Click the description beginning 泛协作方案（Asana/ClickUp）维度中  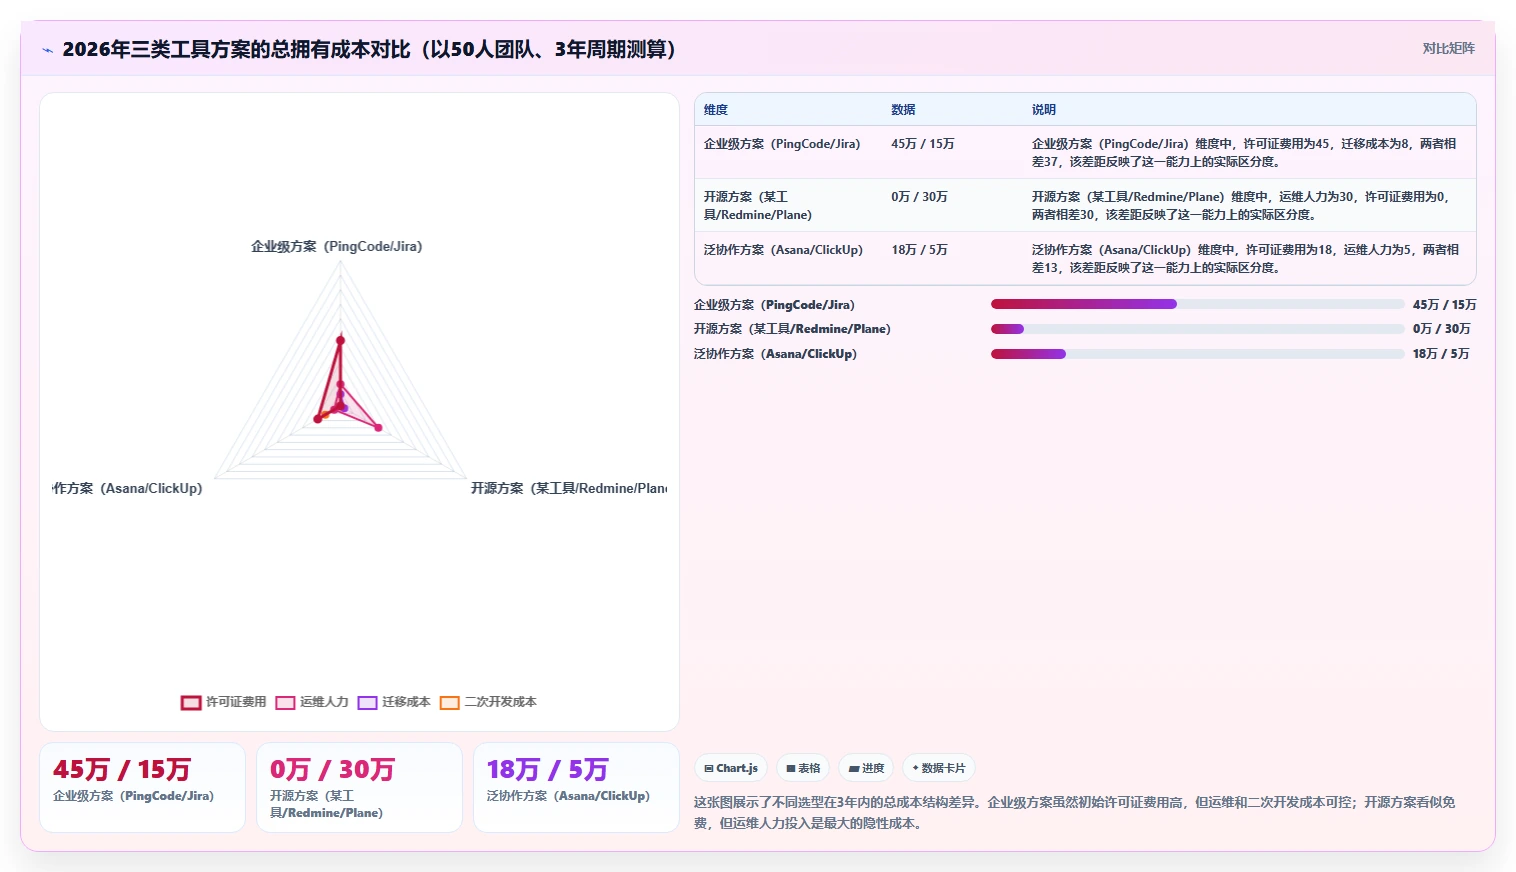pyautogui.click(x=1246, y=259)
